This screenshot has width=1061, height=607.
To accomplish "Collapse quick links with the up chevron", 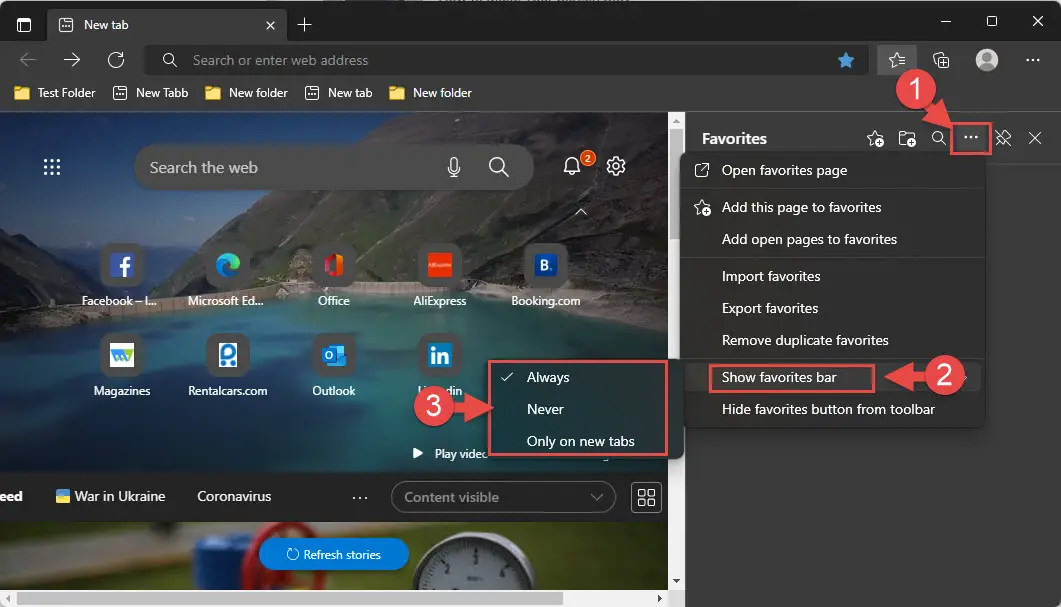I will [581, 212].
